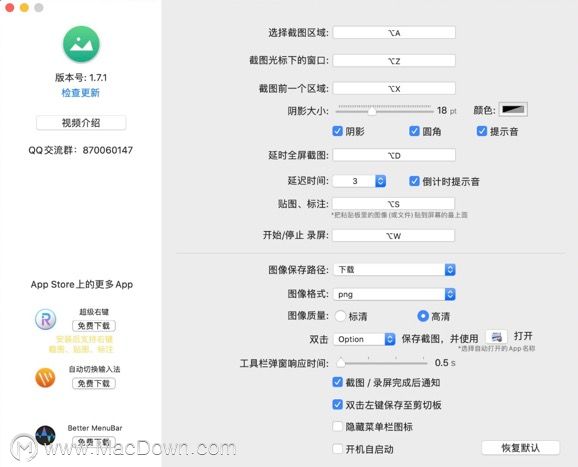
Task: Click the 阴影大小 slider handle
Action: 372,111
